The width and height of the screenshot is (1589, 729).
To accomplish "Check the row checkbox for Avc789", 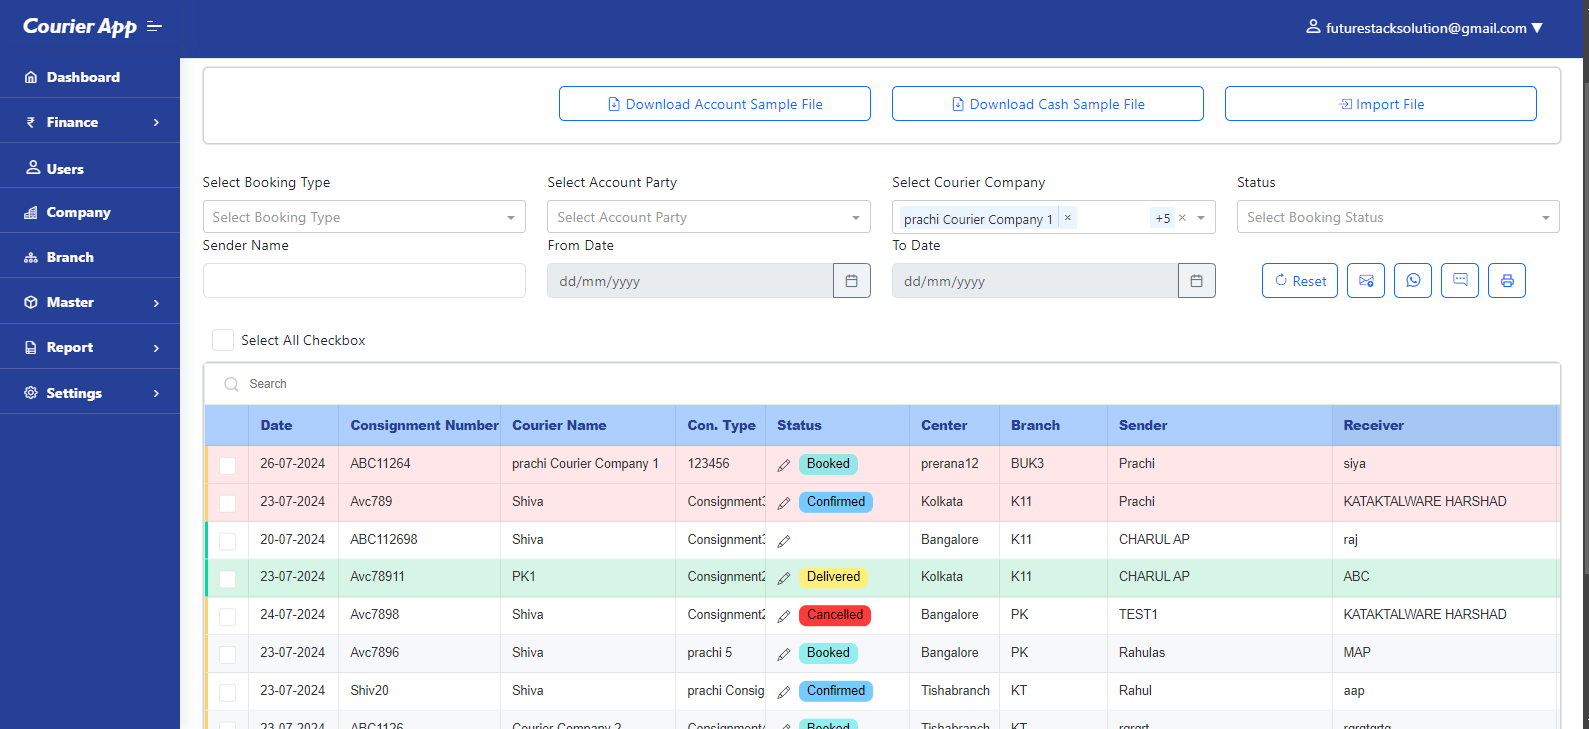I will click(228, 503).
